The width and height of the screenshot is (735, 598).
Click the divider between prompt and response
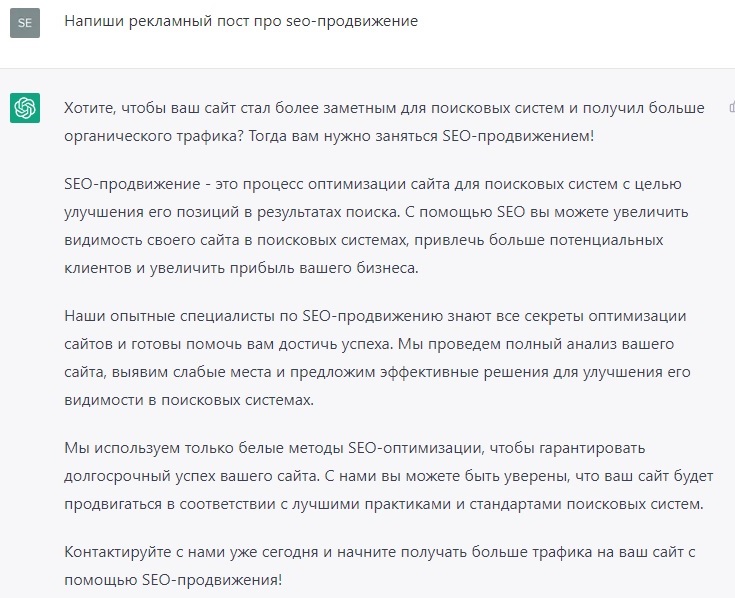click(368, 68)
